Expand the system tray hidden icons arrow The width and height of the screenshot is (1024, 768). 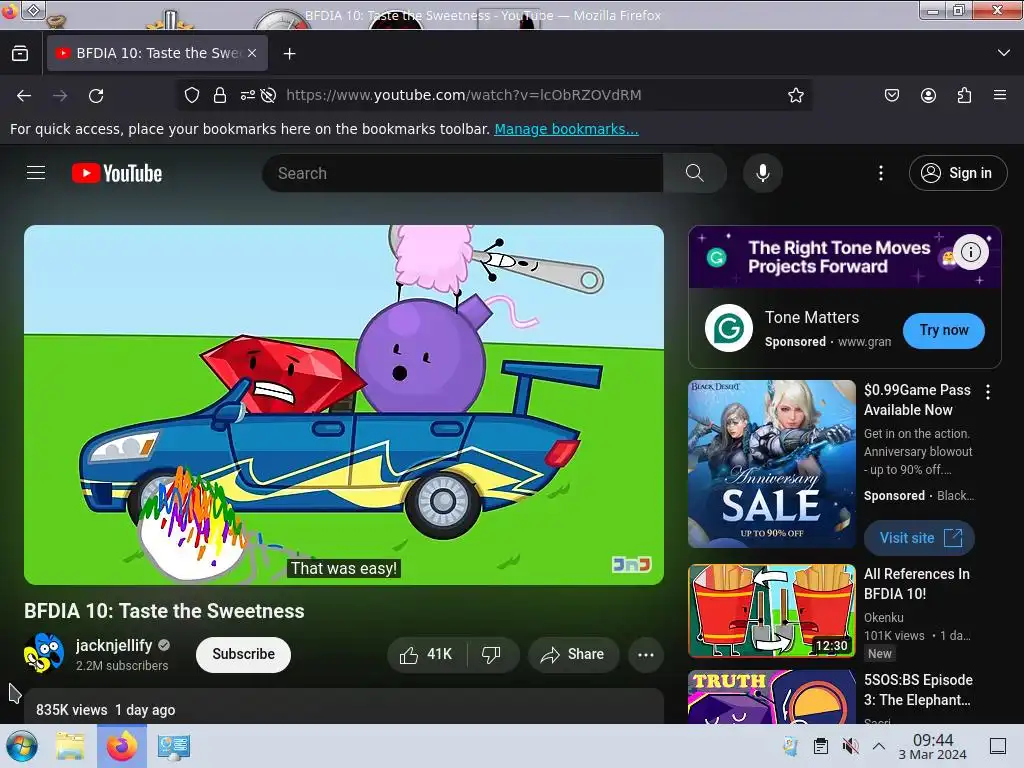[x=879, y=746]
